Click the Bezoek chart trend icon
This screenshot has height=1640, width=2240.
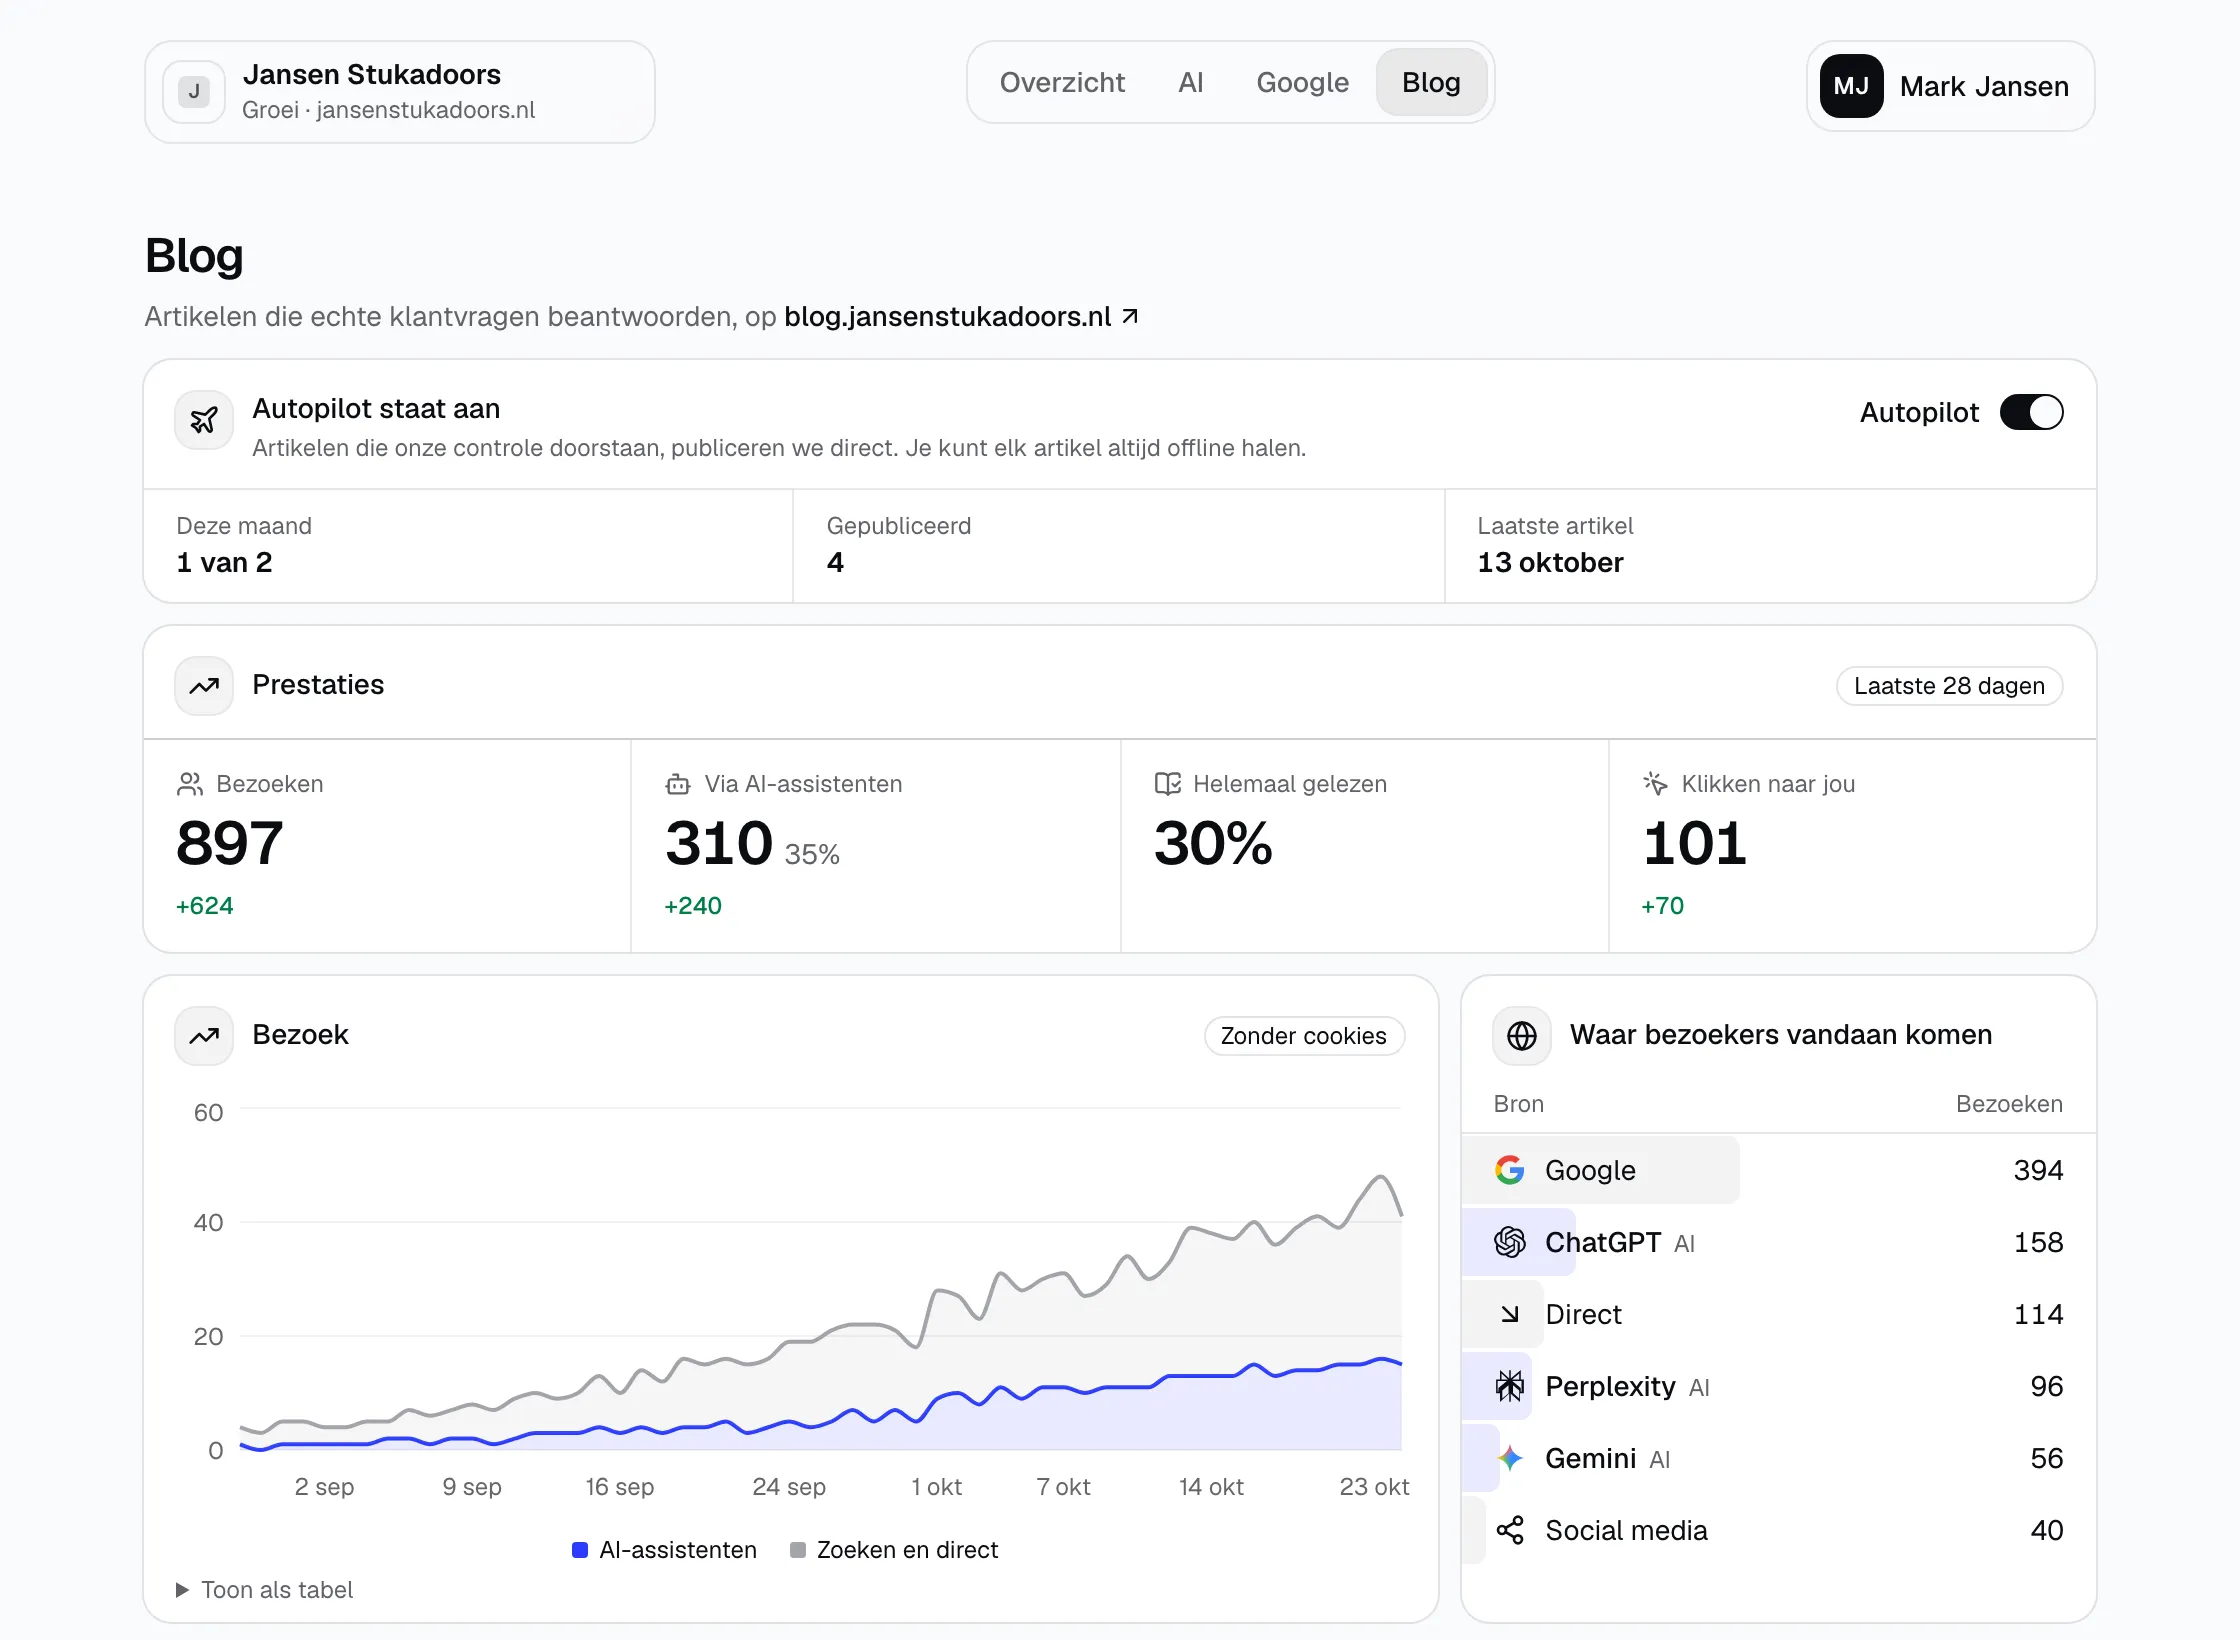click(x=204, y=1036)
